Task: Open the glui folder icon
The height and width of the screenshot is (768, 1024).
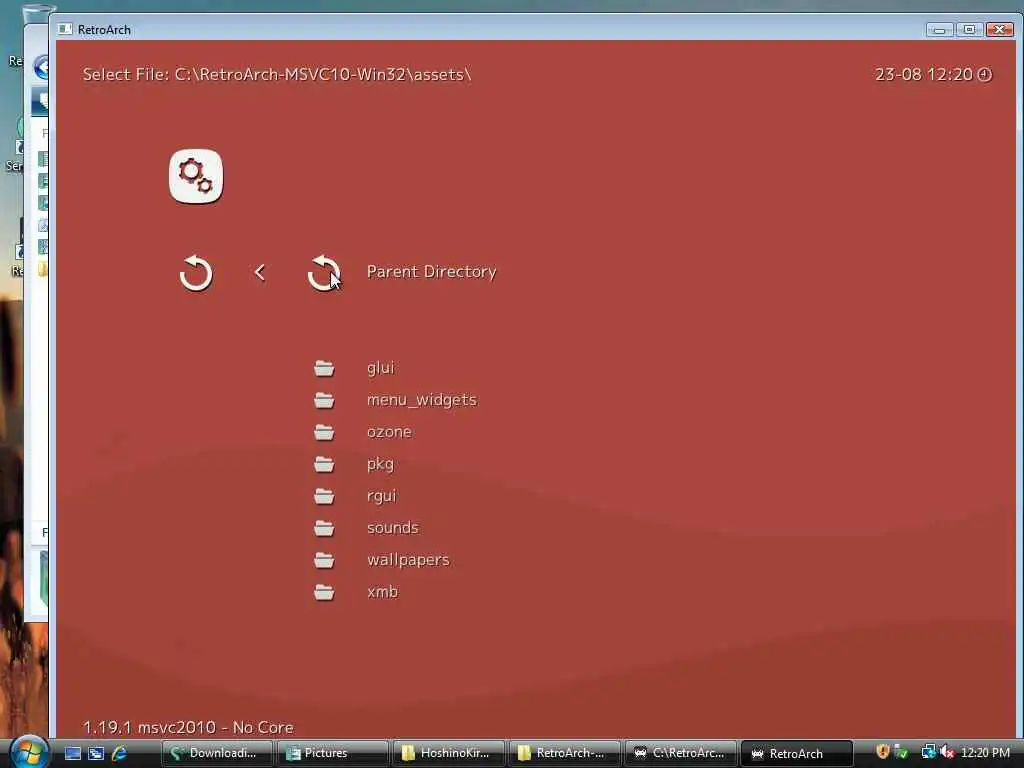Action: [x=324, y=368]
